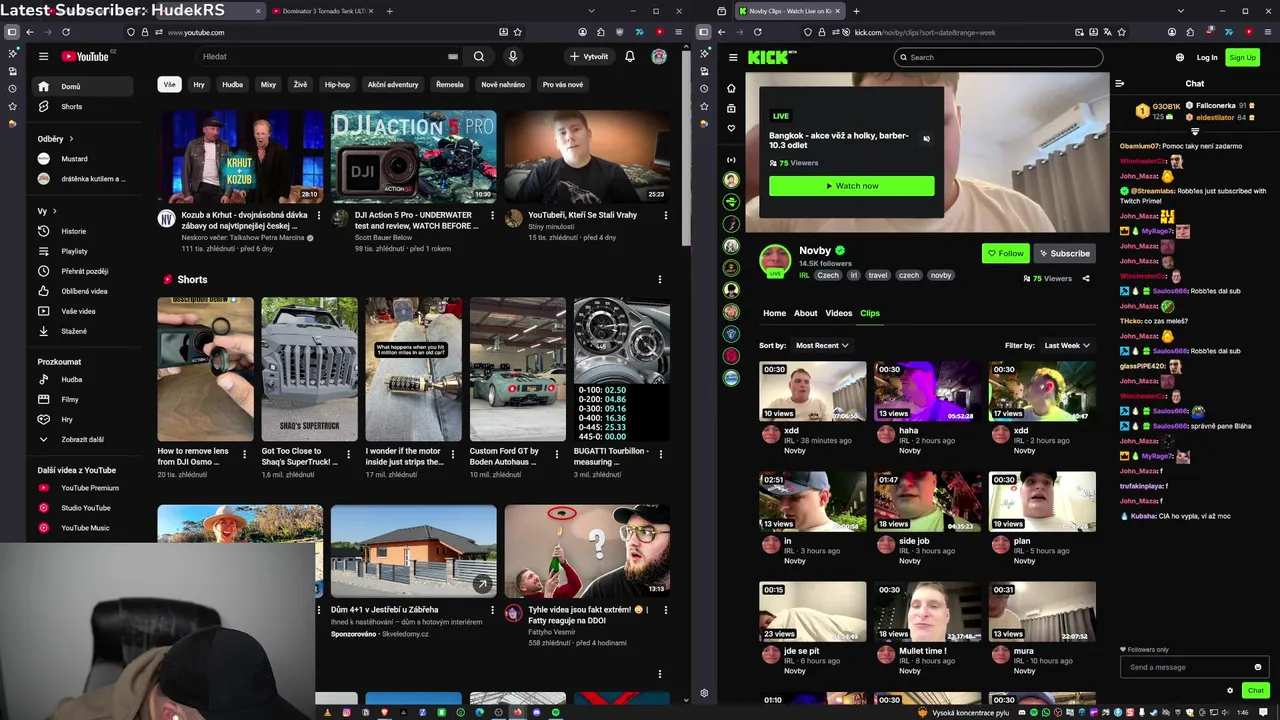This screenshot has width=1280, height=720.
Task: Click the Kick logo
Action: coord(772,58)
